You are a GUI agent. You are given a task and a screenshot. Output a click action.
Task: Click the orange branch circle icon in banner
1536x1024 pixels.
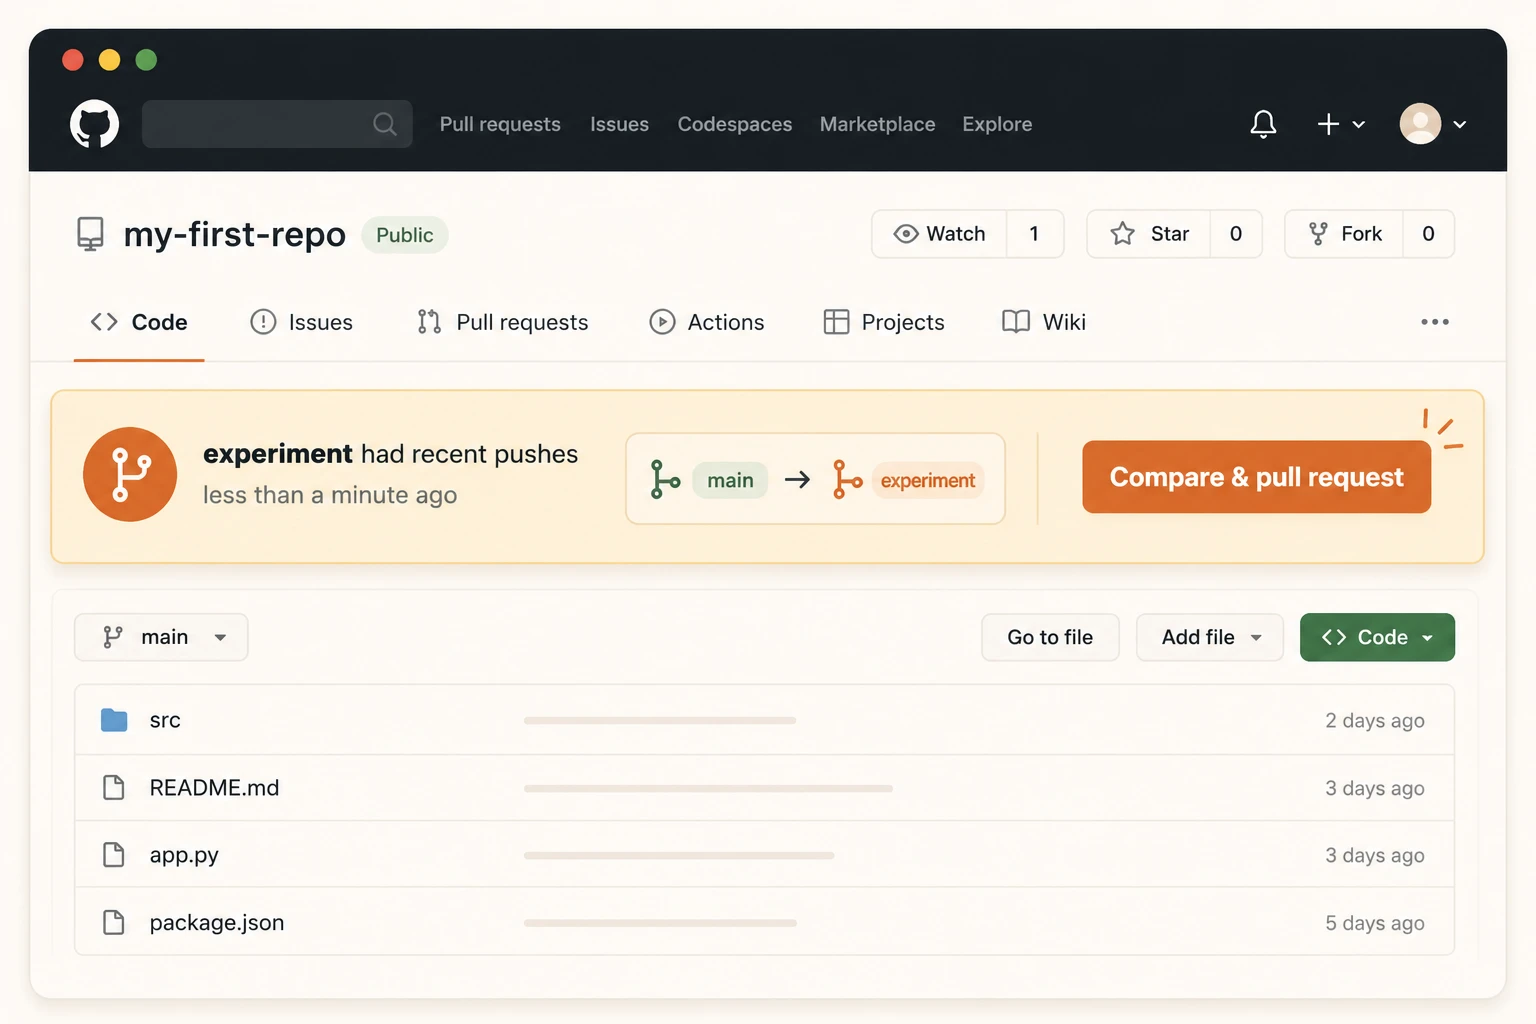130,474
